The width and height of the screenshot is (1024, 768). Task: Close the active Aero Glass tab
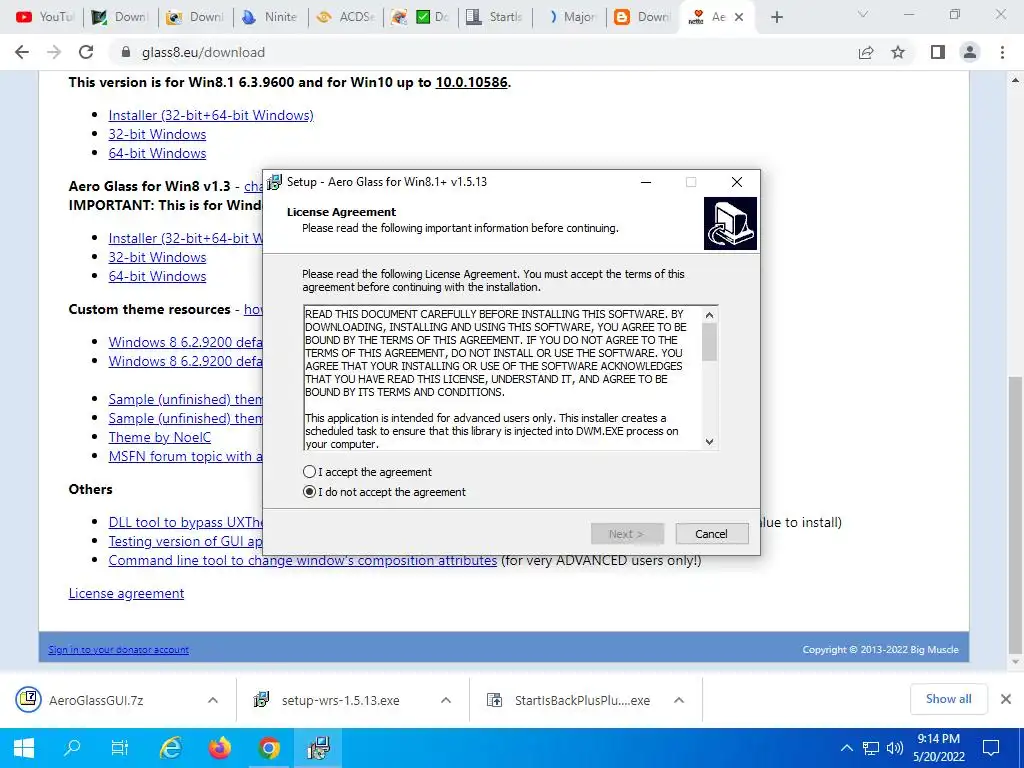point(739,17)
